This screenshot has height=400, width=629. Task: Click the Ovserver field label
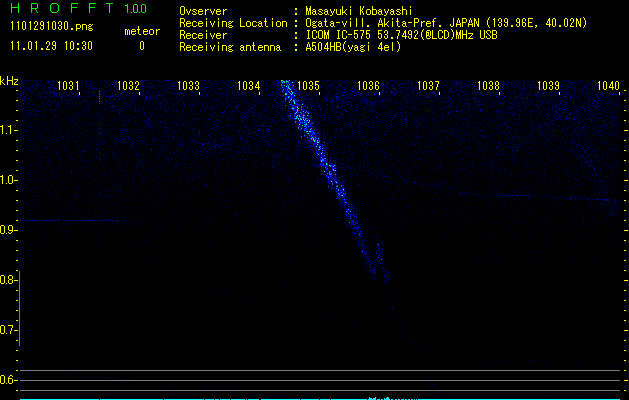(203, 11)
